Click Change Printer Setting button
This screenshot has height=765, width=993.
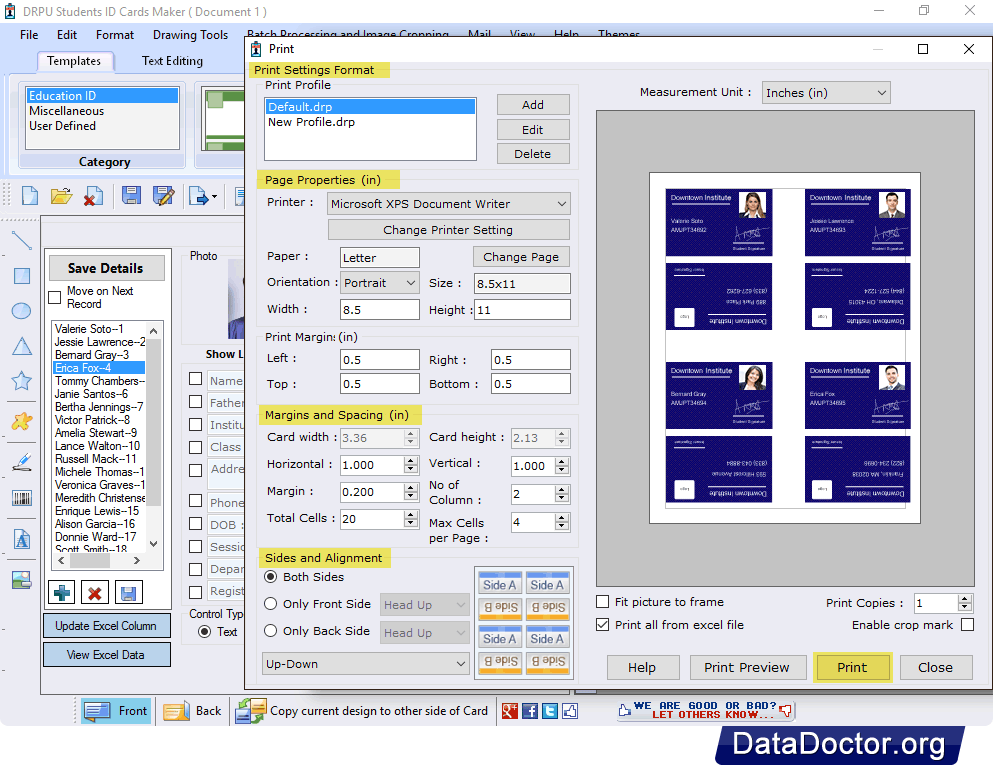point(448,230)
